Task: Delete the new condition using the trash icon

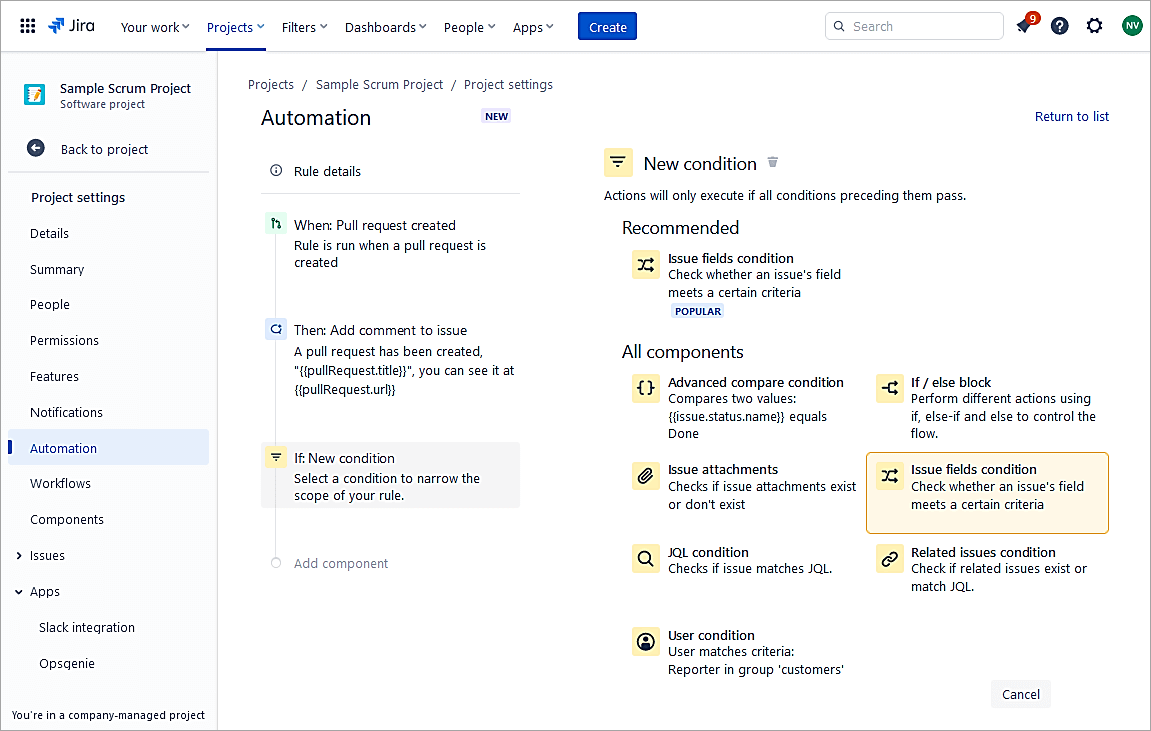Action: tap(772, 162)
